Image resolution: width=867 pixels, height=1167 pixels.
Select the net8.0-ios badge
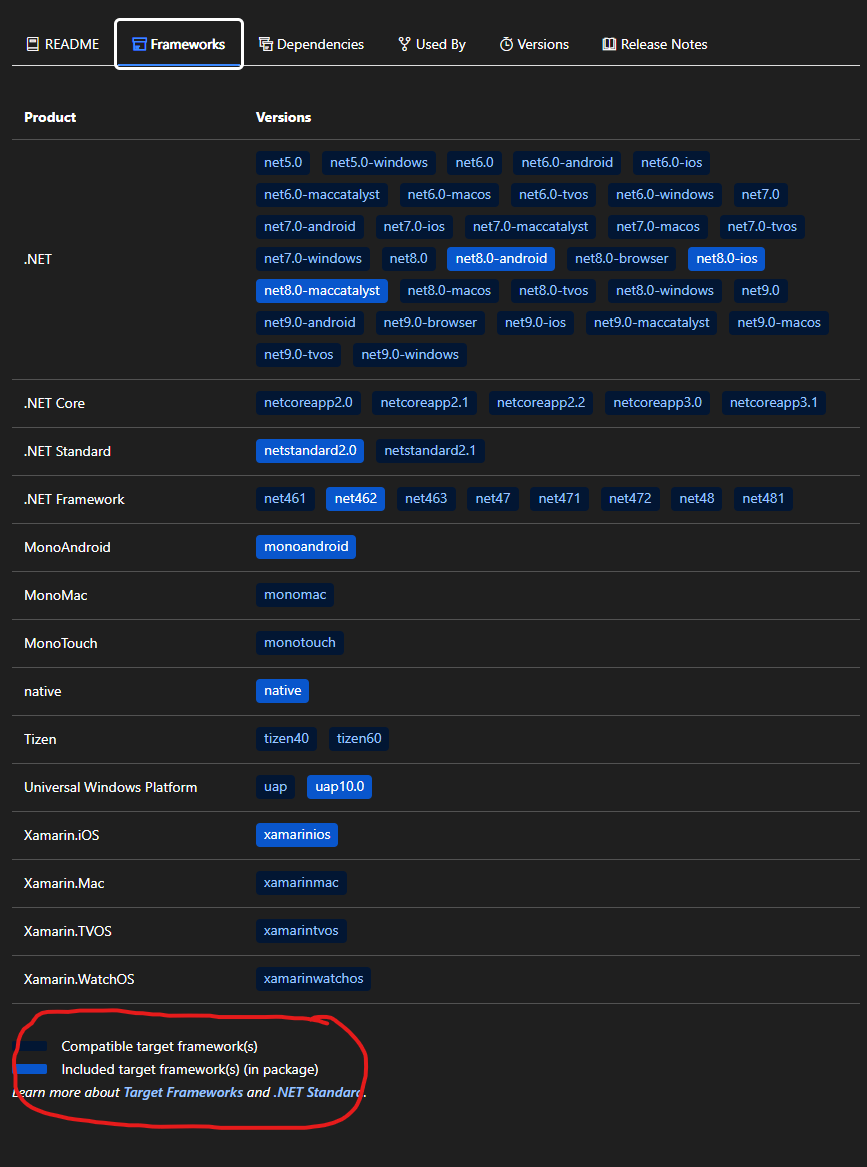[x=726, y=258]
